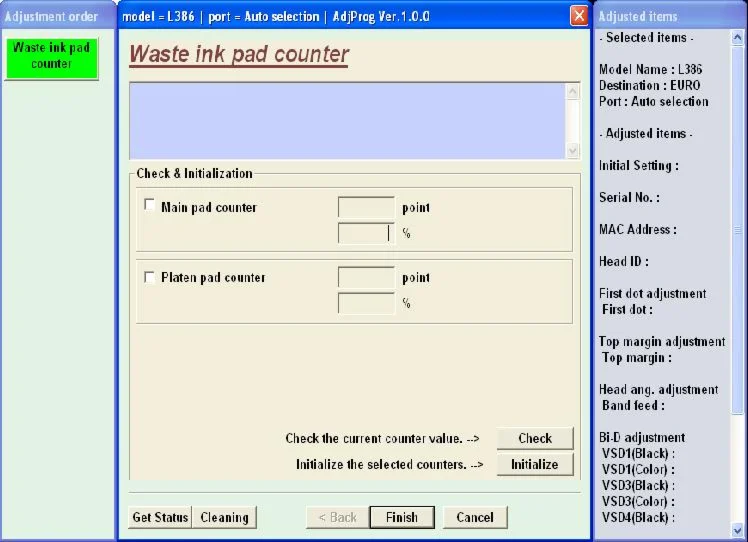
Task: Click the Main pad counter point field
Action: (x=366, y=208)
